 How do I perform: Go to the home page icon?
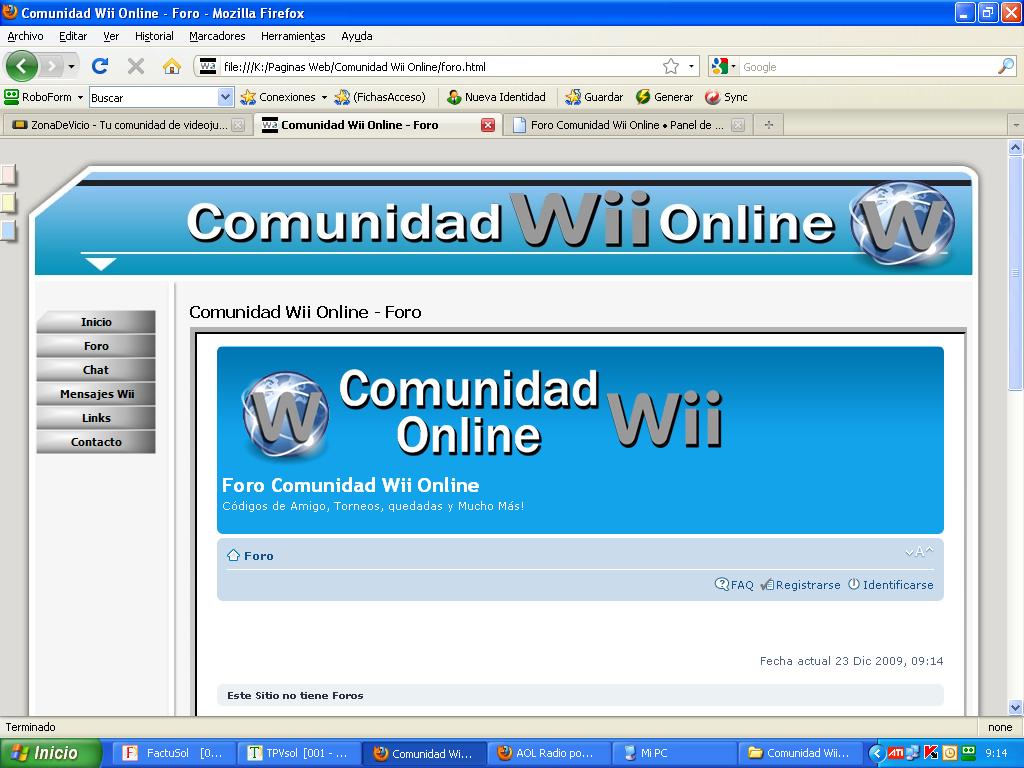coord(172,66)
